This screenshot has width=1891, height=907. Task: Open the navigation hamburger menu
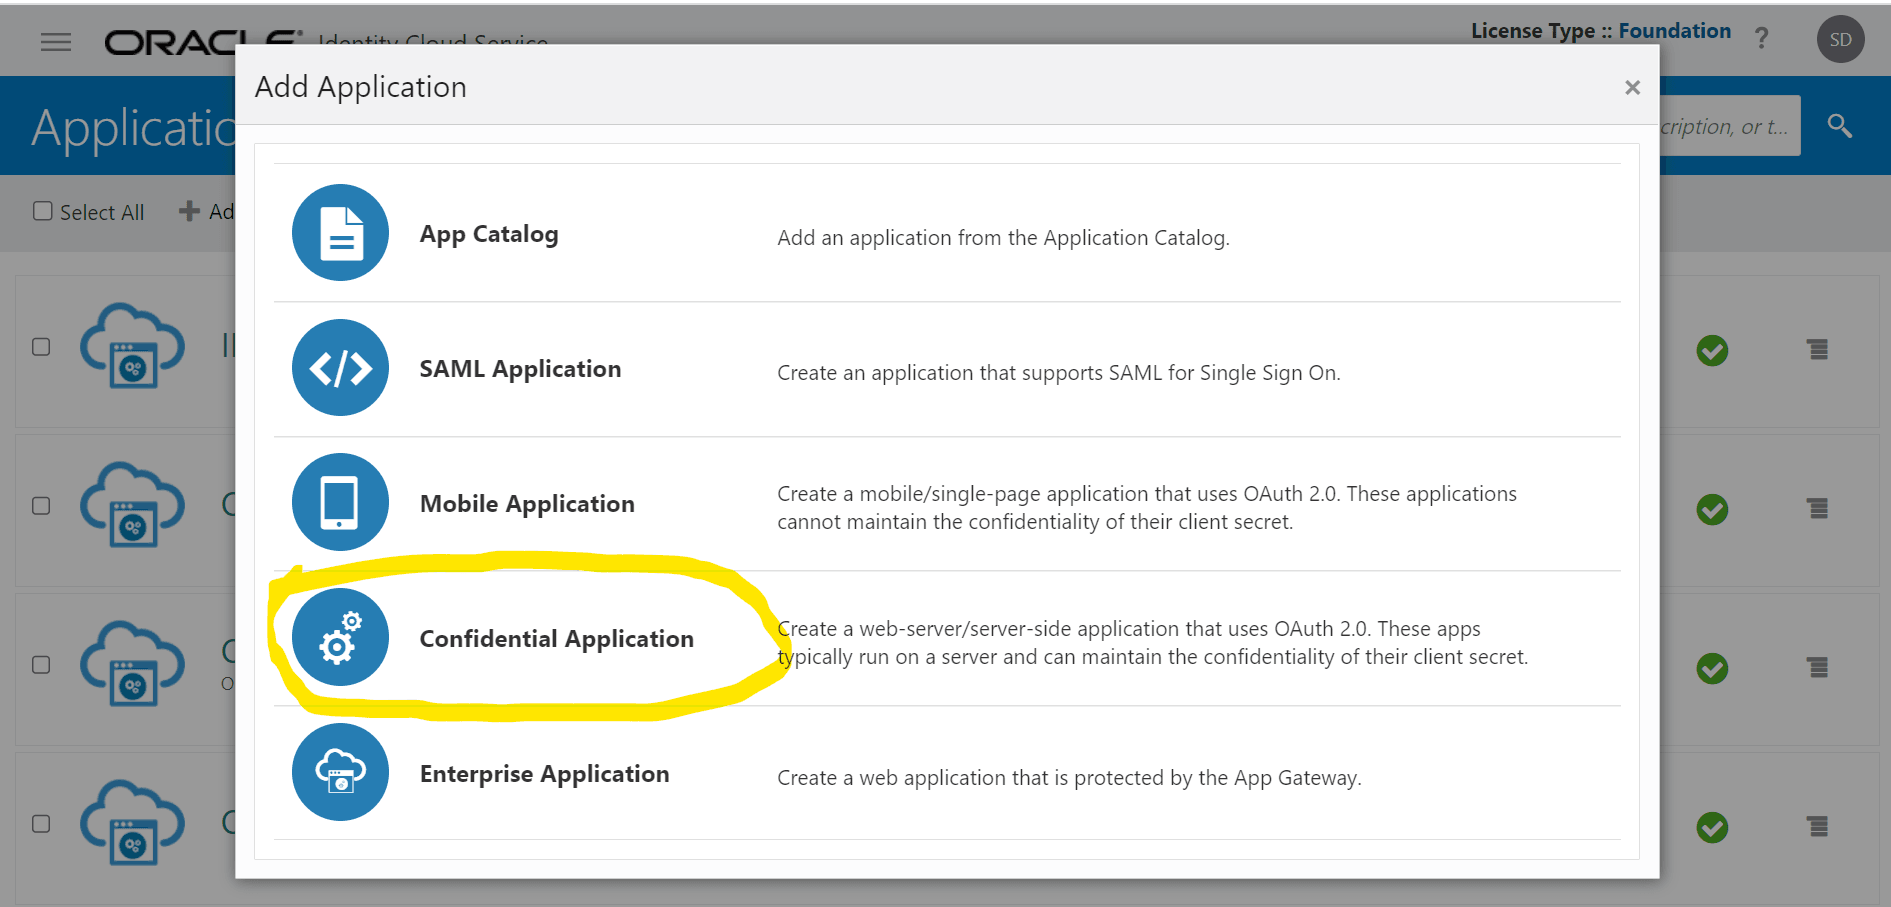55,41
